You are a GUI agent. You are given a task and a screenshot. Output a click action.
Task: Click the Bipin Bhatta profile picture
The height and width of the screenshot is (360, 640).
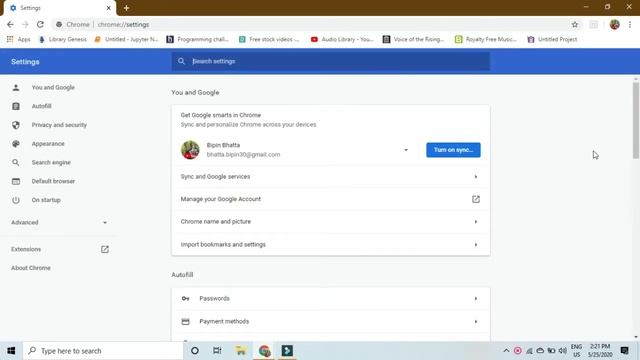click(x=190, y=150)
